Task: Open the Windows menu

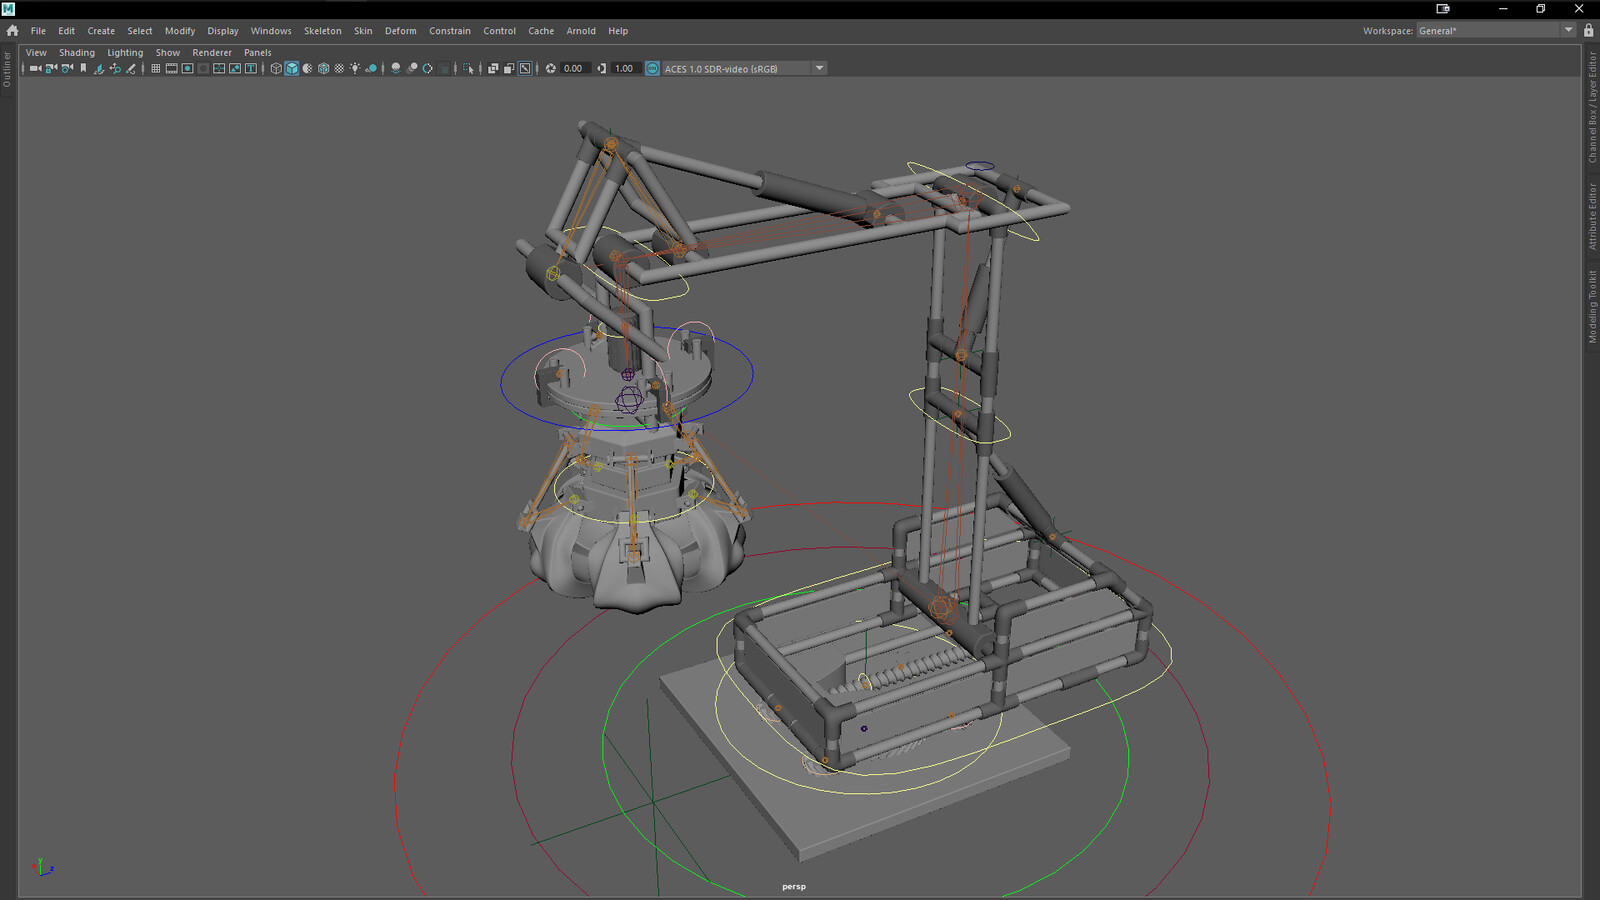Action: click(271, 31)
